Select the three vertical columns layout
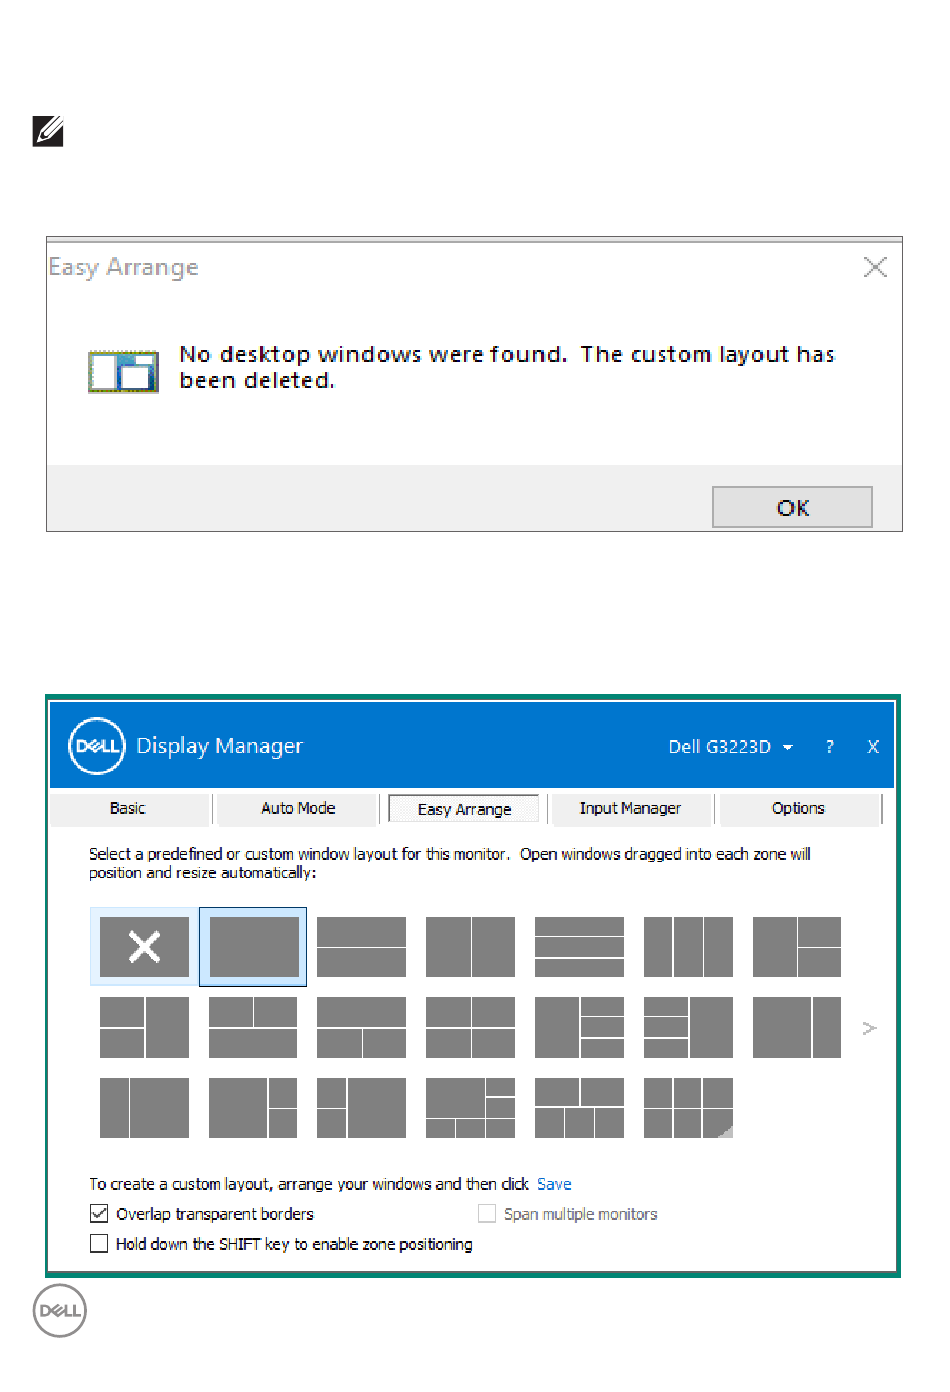 click(x=688, y=946)
